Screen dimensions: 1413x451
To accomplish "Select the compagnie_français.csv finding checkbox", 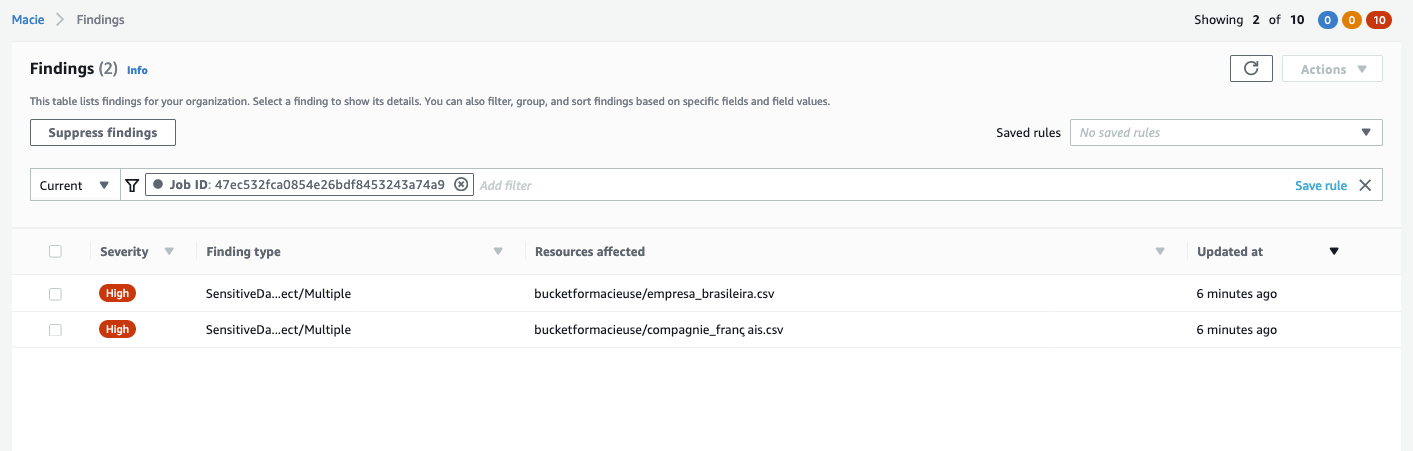I will click(55, 330).
